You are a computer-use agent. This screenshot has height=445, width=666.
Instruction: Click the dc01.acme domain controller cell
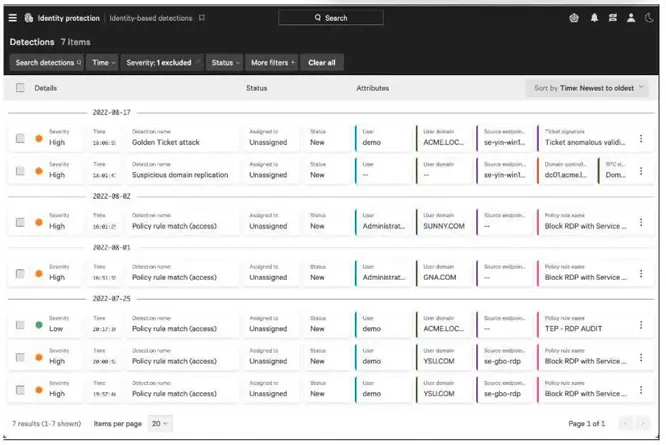tap(565, 171)
